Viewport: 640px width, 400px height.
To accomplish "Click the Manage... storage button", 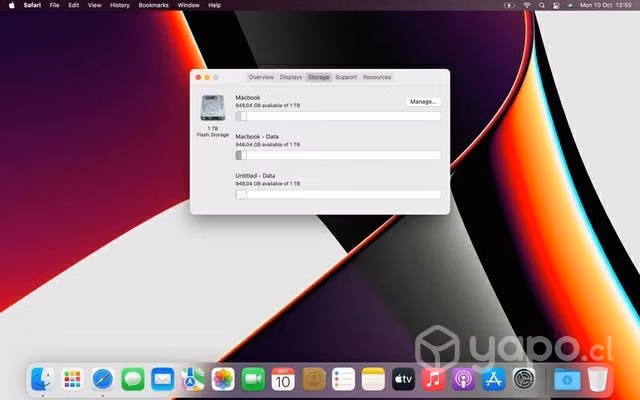I will point(423,101).
